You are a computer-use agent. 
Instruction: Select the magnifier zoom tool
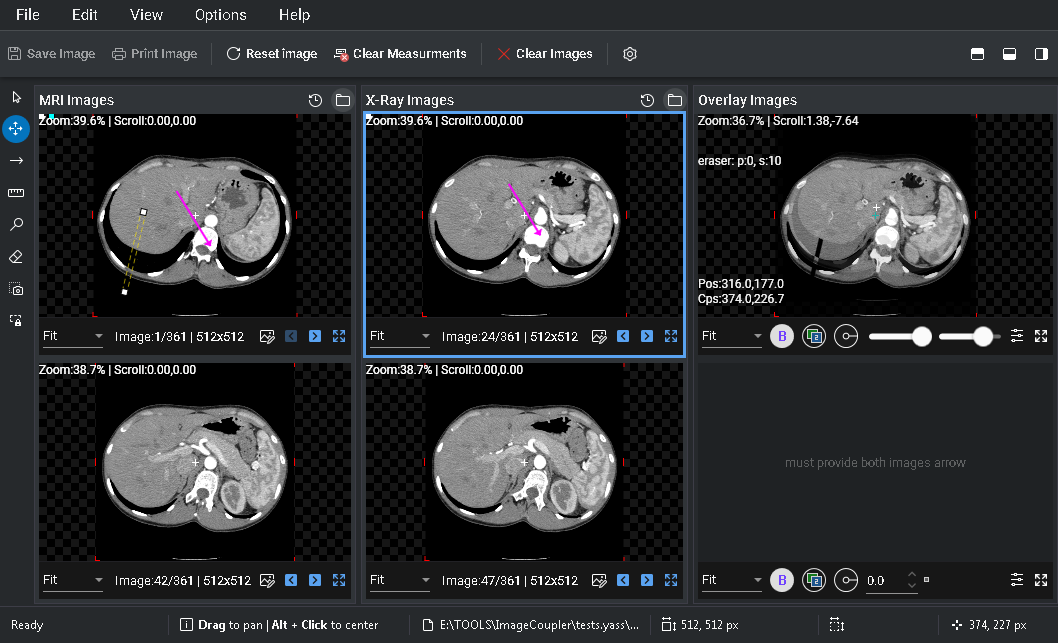tap(16, 225)
